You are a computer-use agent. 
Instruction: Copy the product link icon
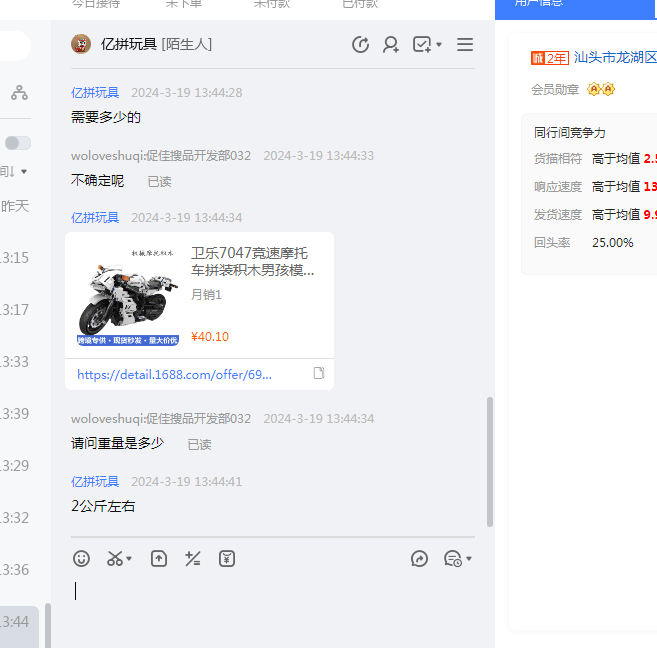(x=319, y=373)
